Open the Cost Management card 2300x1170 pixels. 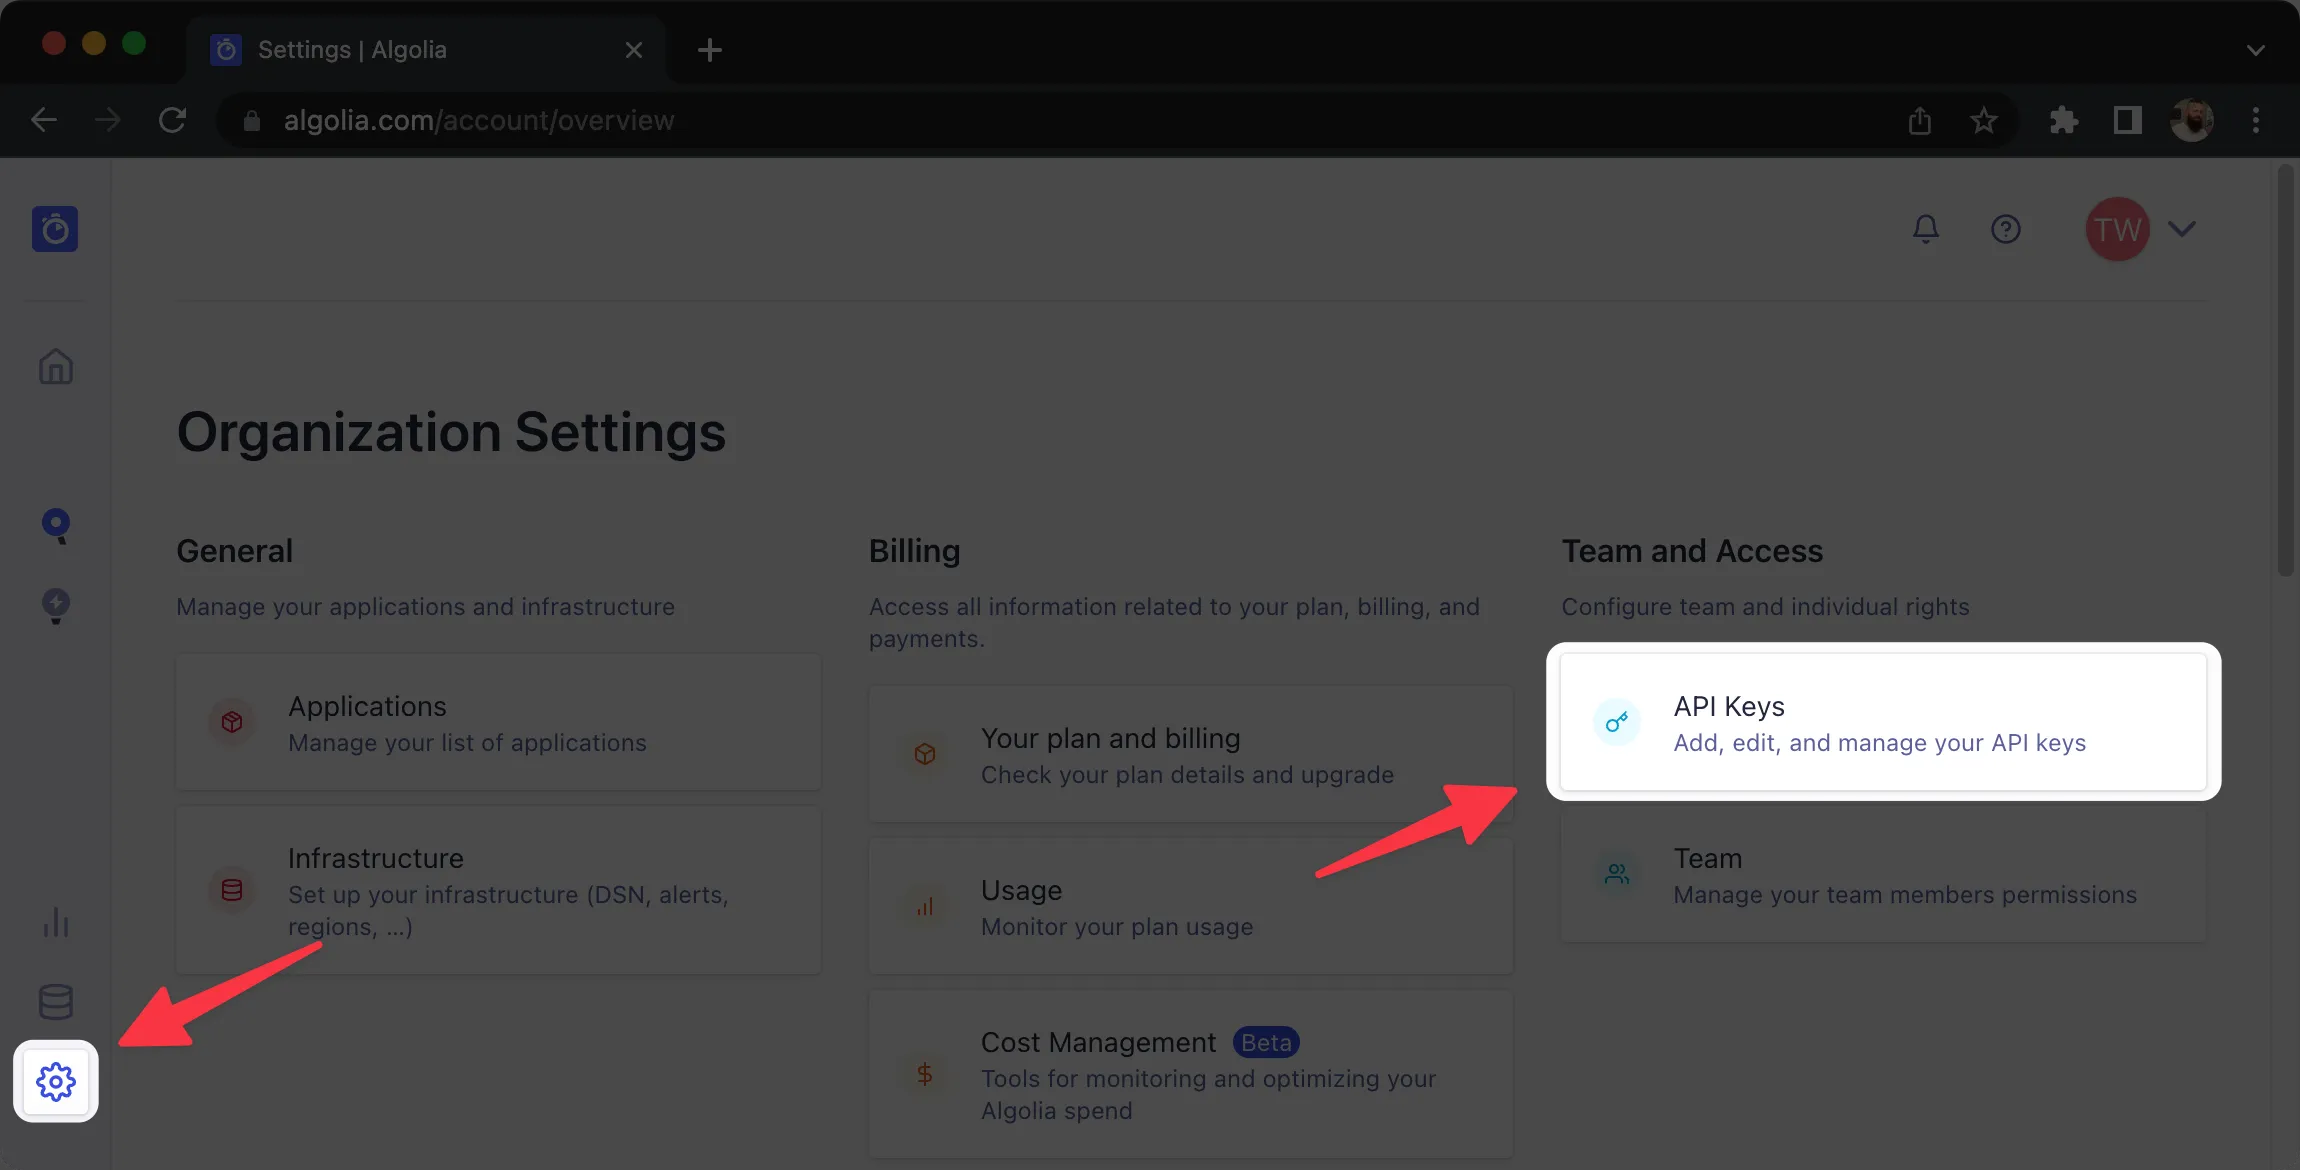1191,1074
